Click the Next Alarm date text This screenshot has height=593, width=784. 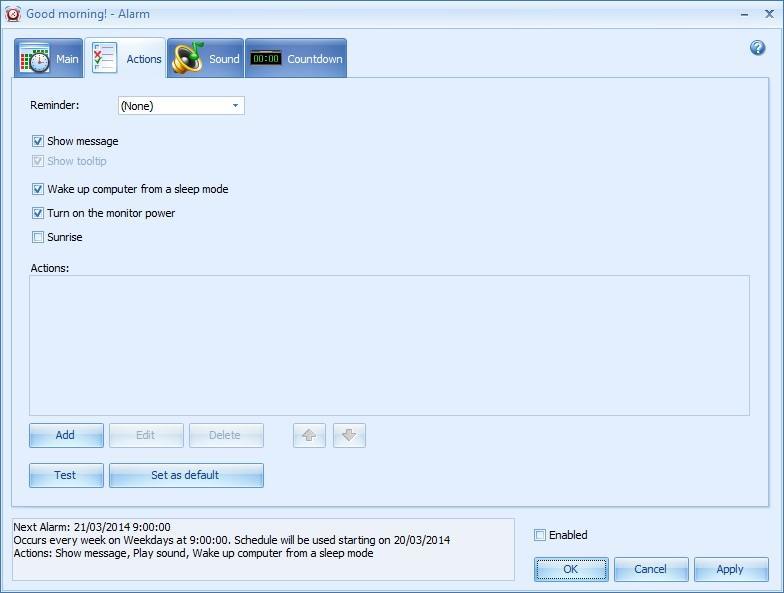92,527
